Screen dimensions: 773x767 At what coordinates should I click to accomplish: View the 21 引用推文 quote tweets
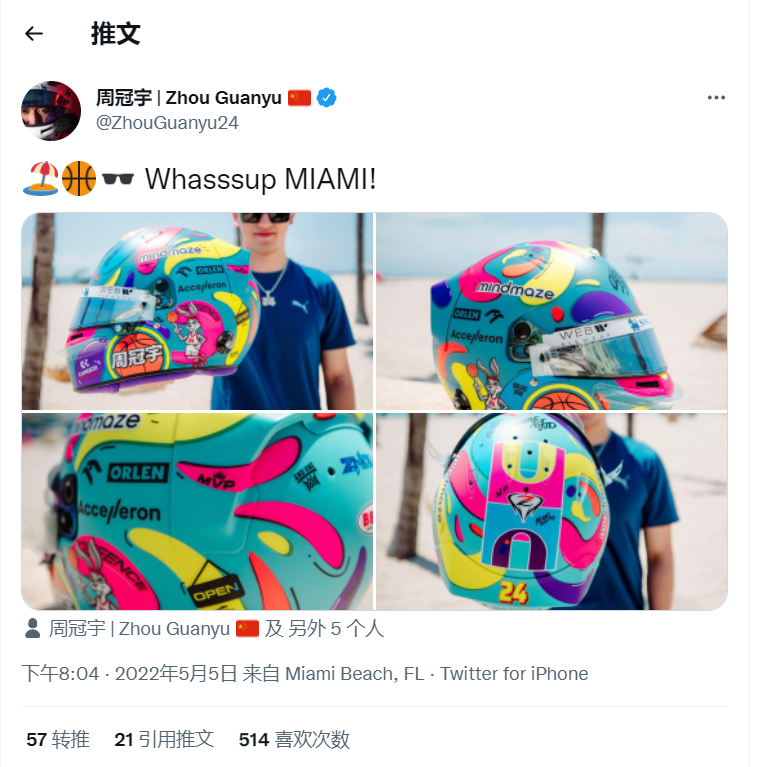click(164, 740)
